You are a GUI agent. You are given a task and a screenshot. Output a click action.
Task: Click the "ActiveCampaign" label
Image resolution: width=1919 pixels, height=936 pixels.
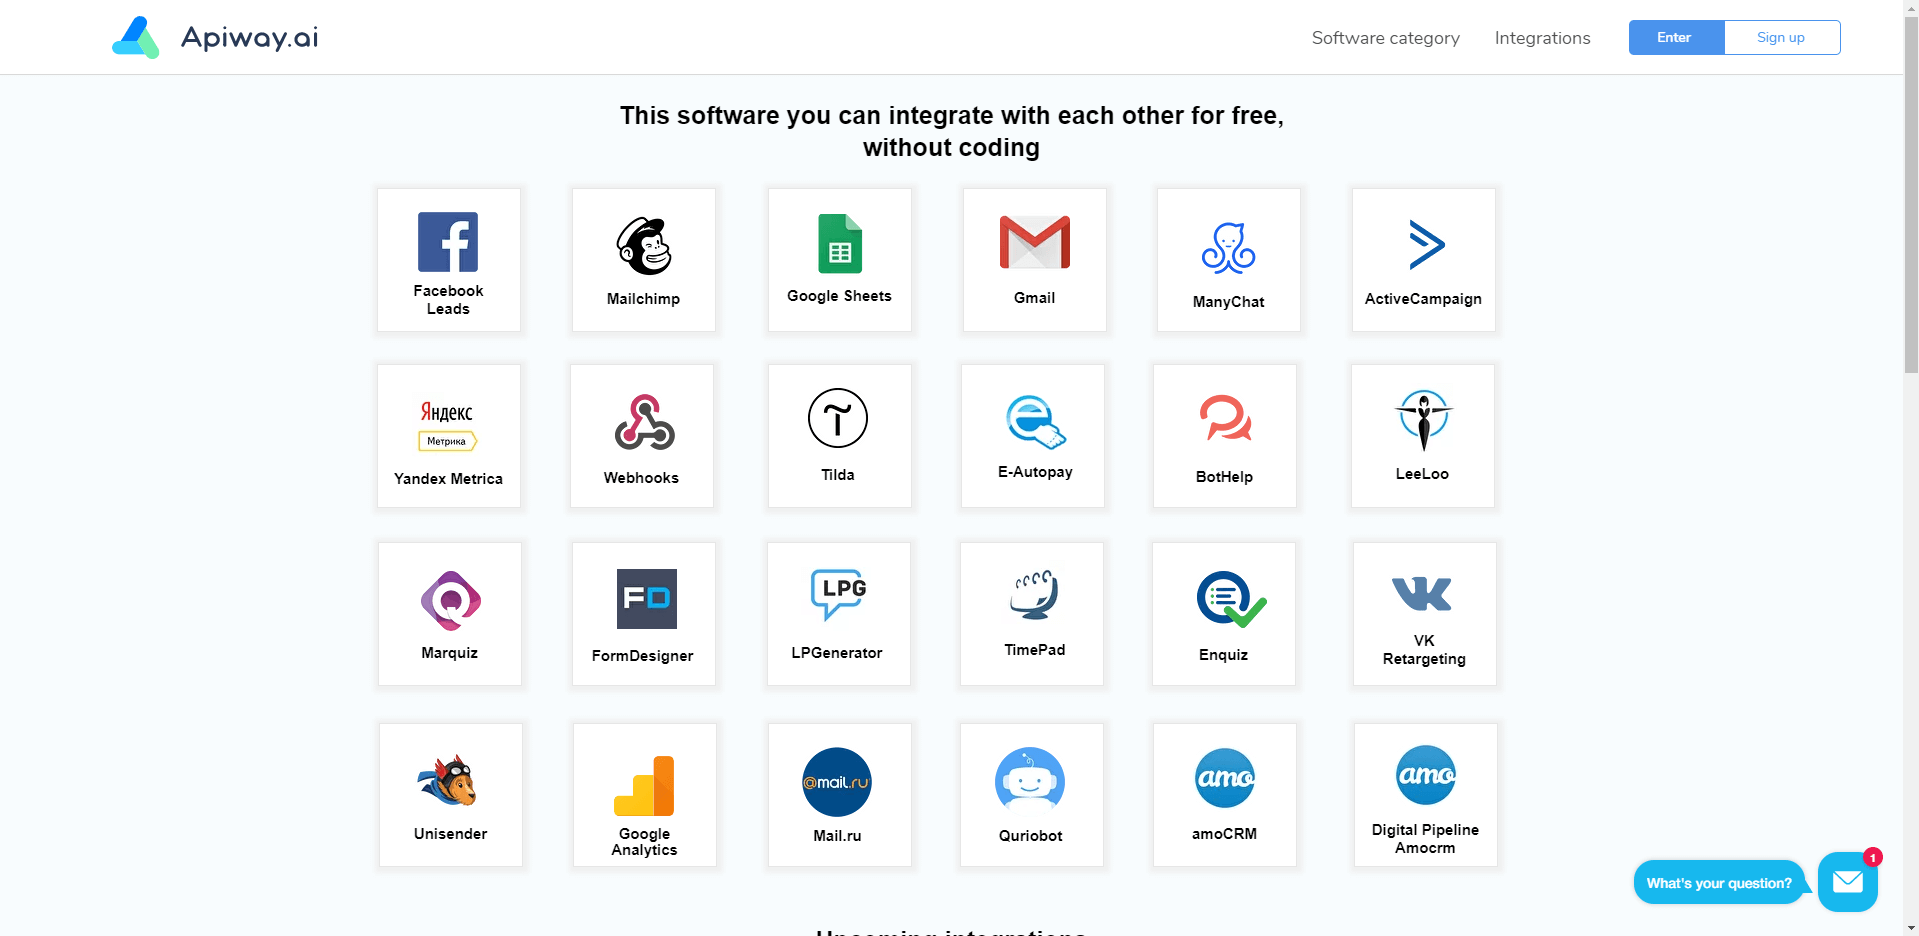1423,299
